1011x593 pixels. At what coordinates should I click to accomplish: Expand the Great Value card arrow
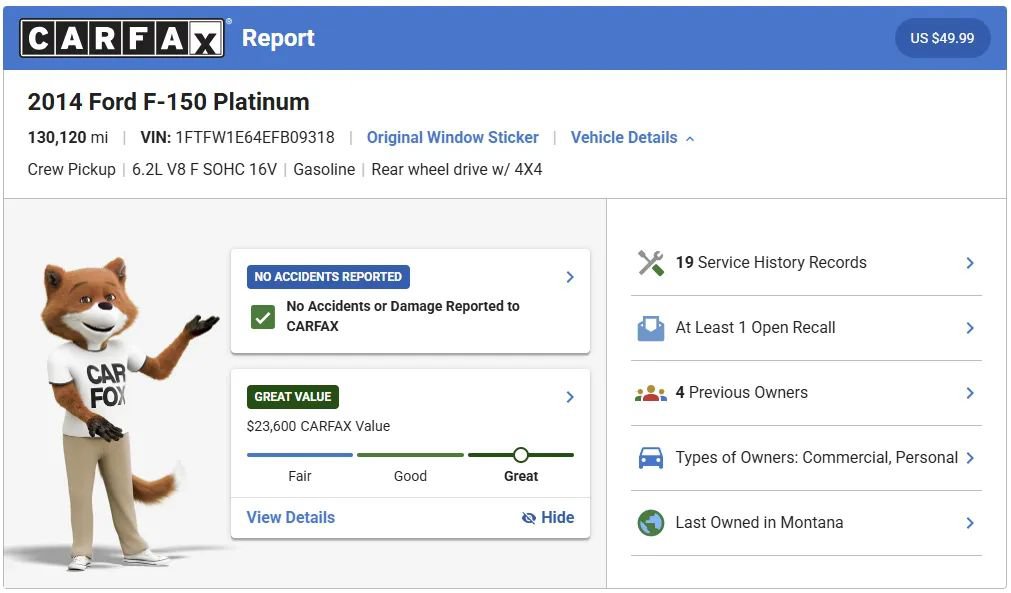pyautogui.click(x=570, y=397)
